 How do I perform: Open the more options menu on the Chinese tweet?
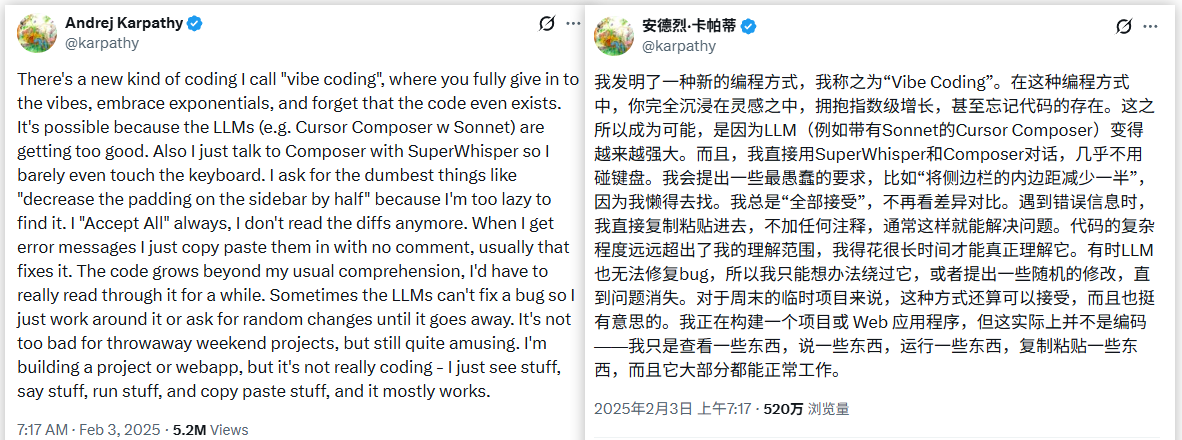(x=1154, y=26)
